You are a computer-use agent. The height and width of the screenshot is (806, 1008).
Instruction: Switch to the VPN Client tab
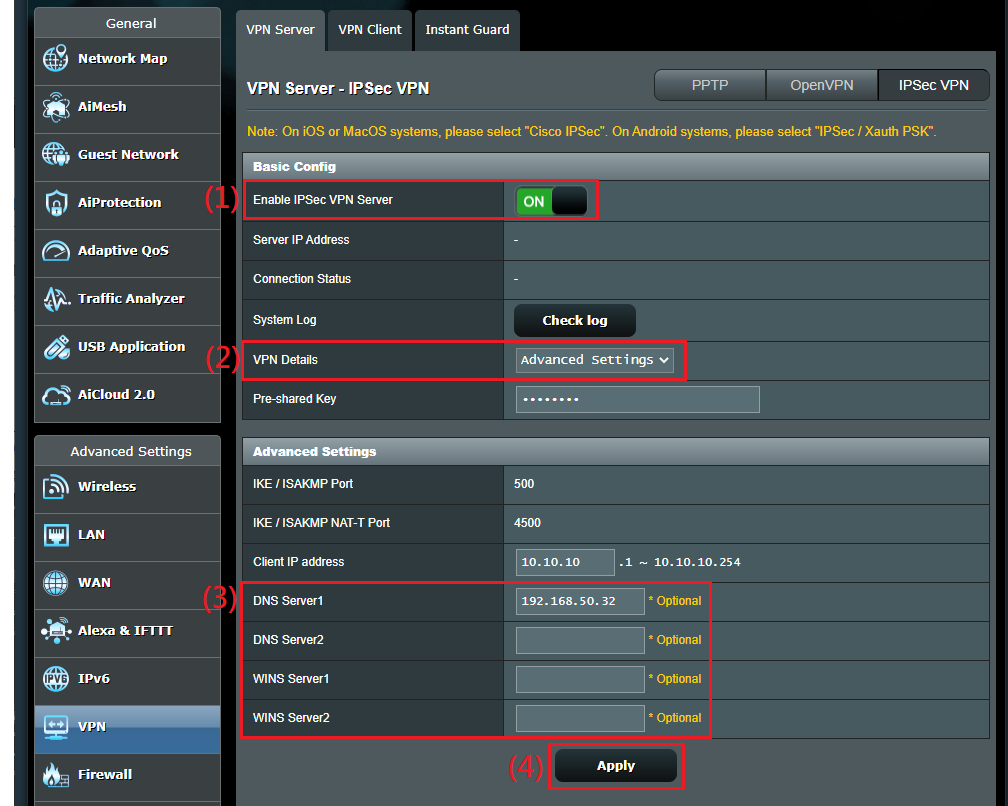tap(370, 30)
